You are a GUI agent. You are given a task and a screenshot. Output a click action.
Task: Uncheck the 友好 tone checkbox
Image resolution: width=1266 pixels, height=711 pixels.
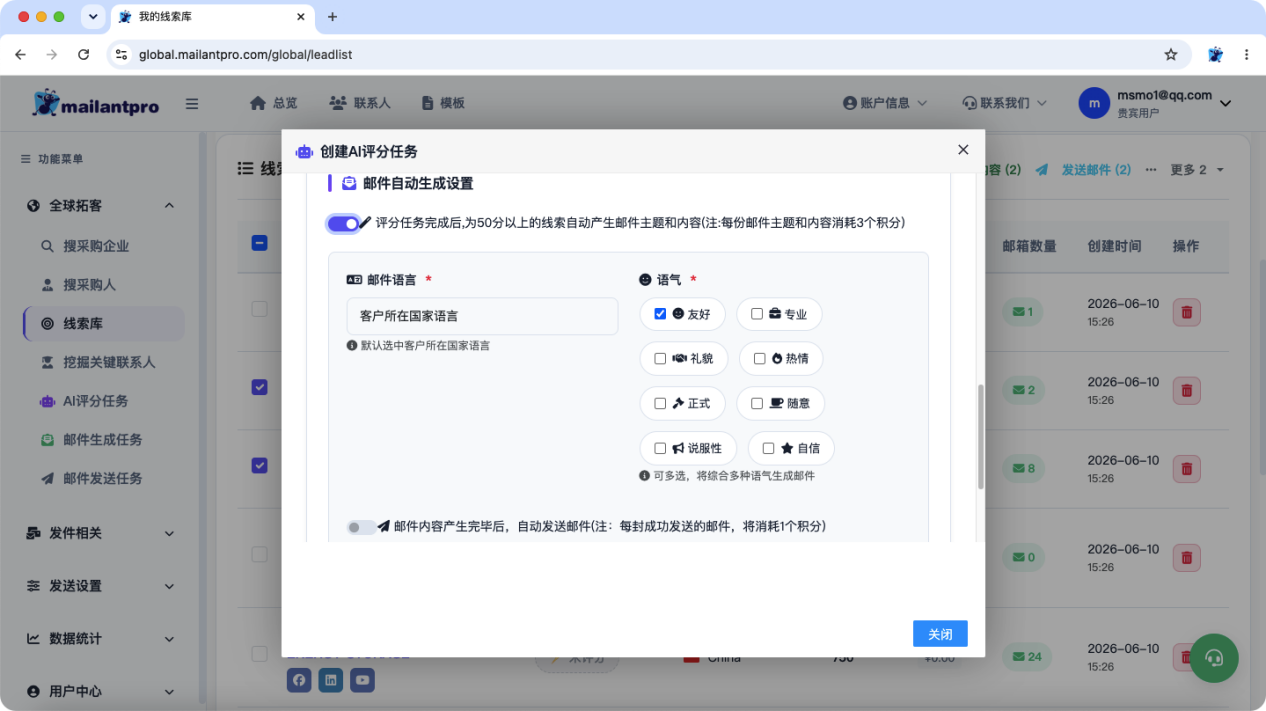click(660, 314)
